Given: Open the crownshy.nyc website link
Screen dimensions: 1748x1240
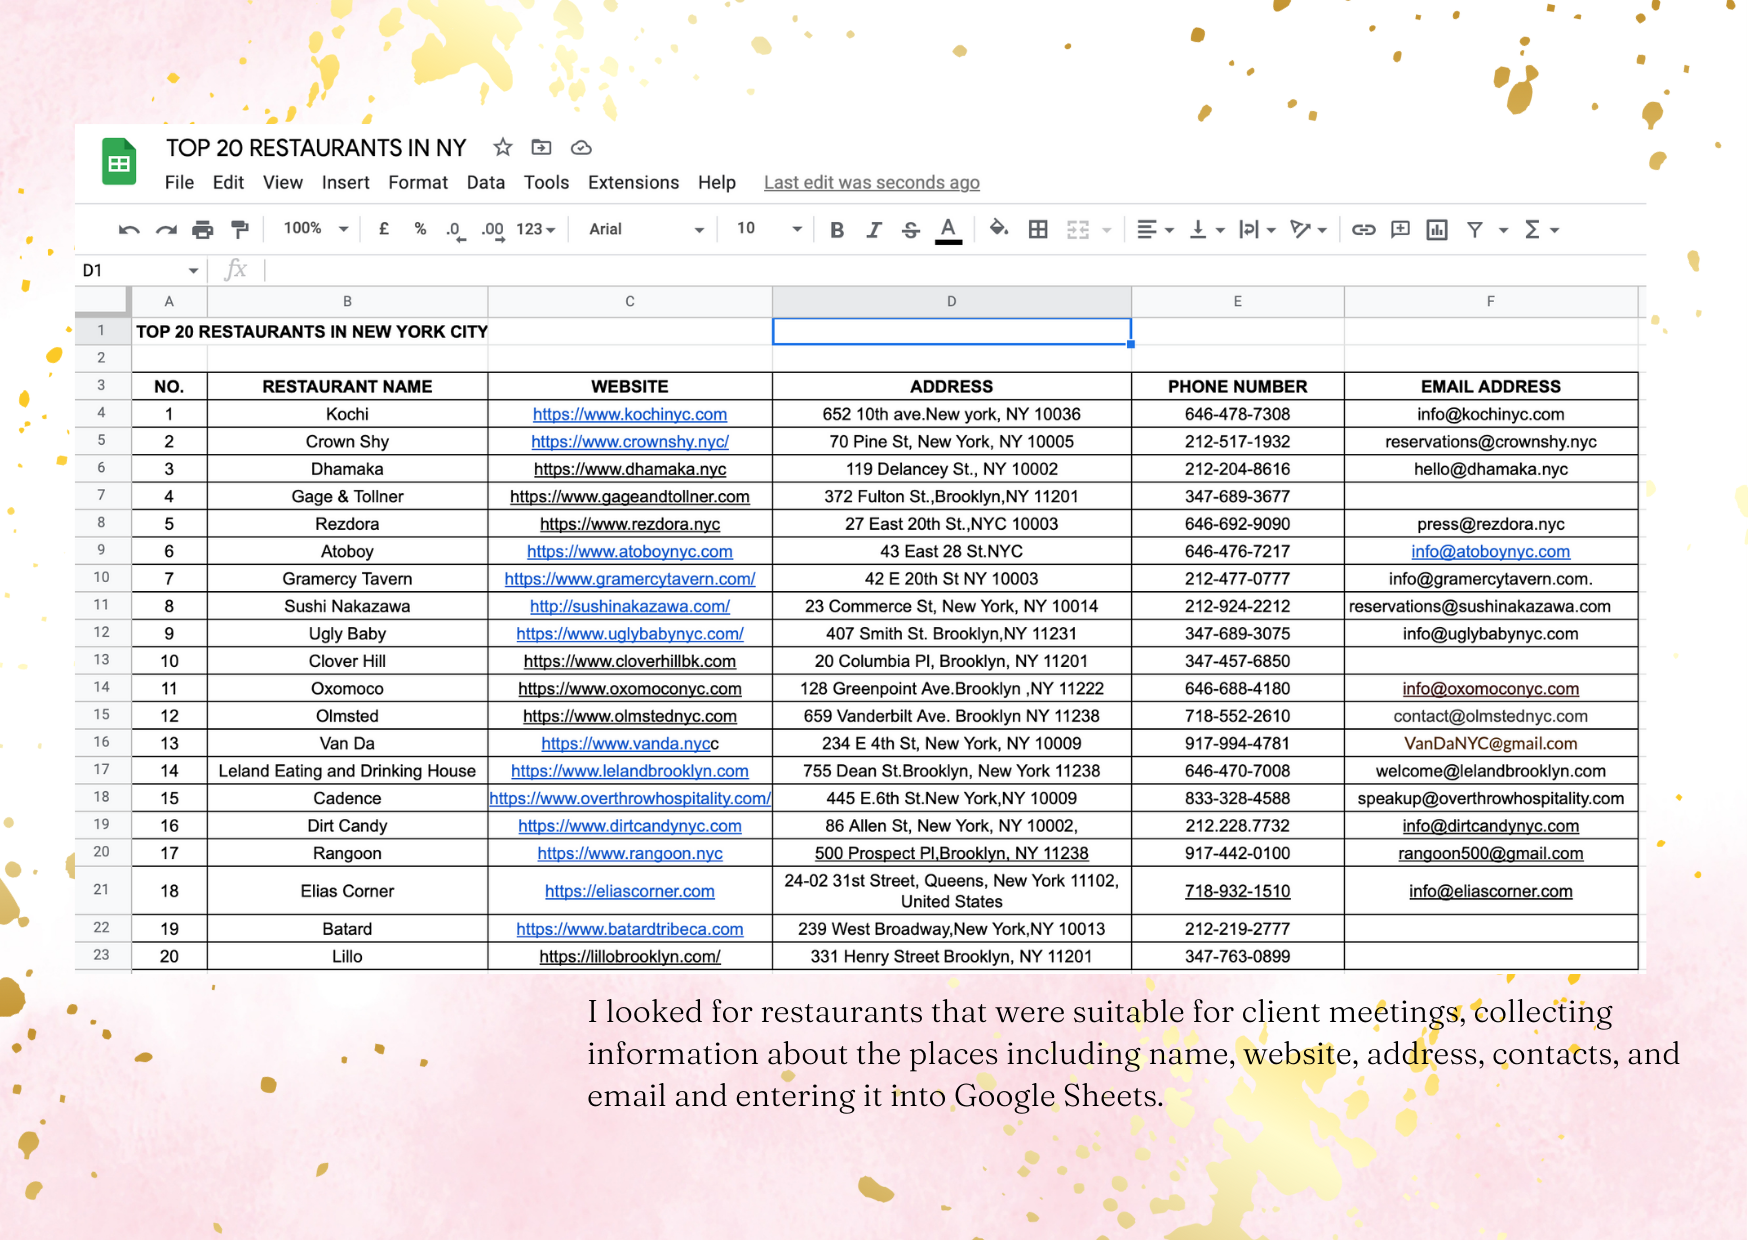Looking at the screenshot, I should tap(630, 441).
